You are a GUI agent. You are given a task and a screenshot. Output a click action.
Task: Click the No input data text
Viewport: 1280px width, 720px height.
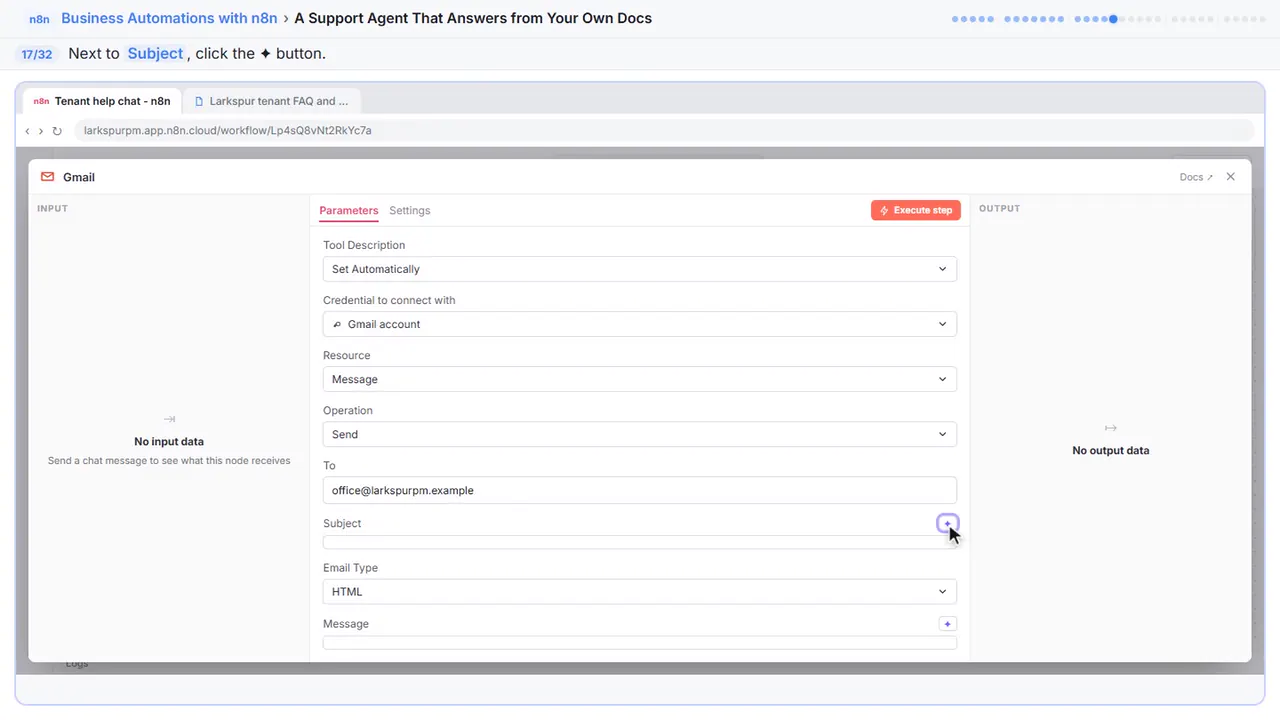coord(169,441)
